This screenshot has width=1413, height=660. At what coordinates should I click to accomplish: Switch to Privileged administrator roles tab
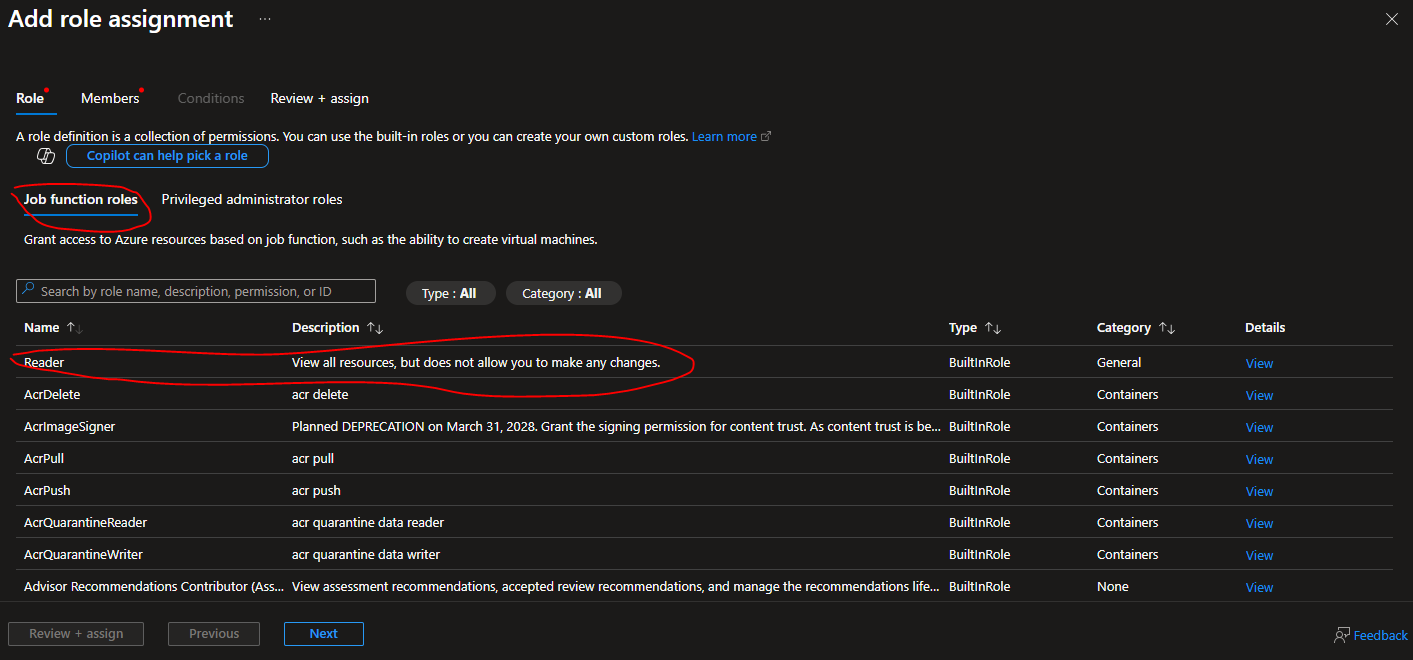coord(252,199)
